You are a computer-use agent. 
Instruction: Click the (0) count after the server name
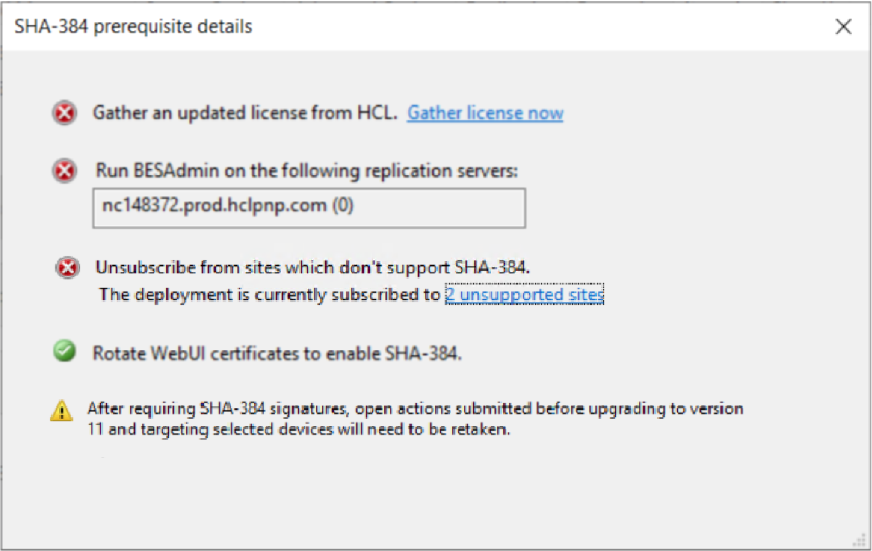pyautogui.click(x=343, y=207)
